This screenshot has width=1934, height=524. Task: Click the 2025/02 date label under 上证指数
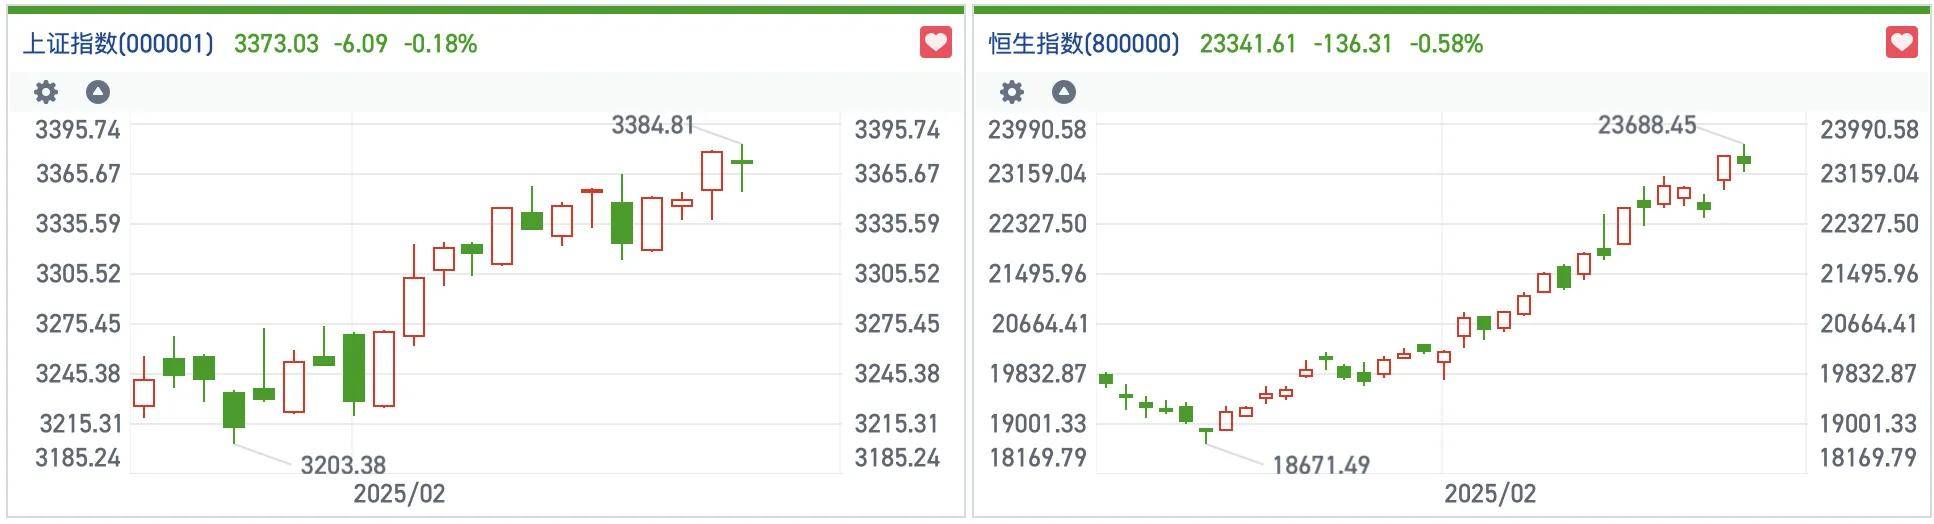[399, 494]
